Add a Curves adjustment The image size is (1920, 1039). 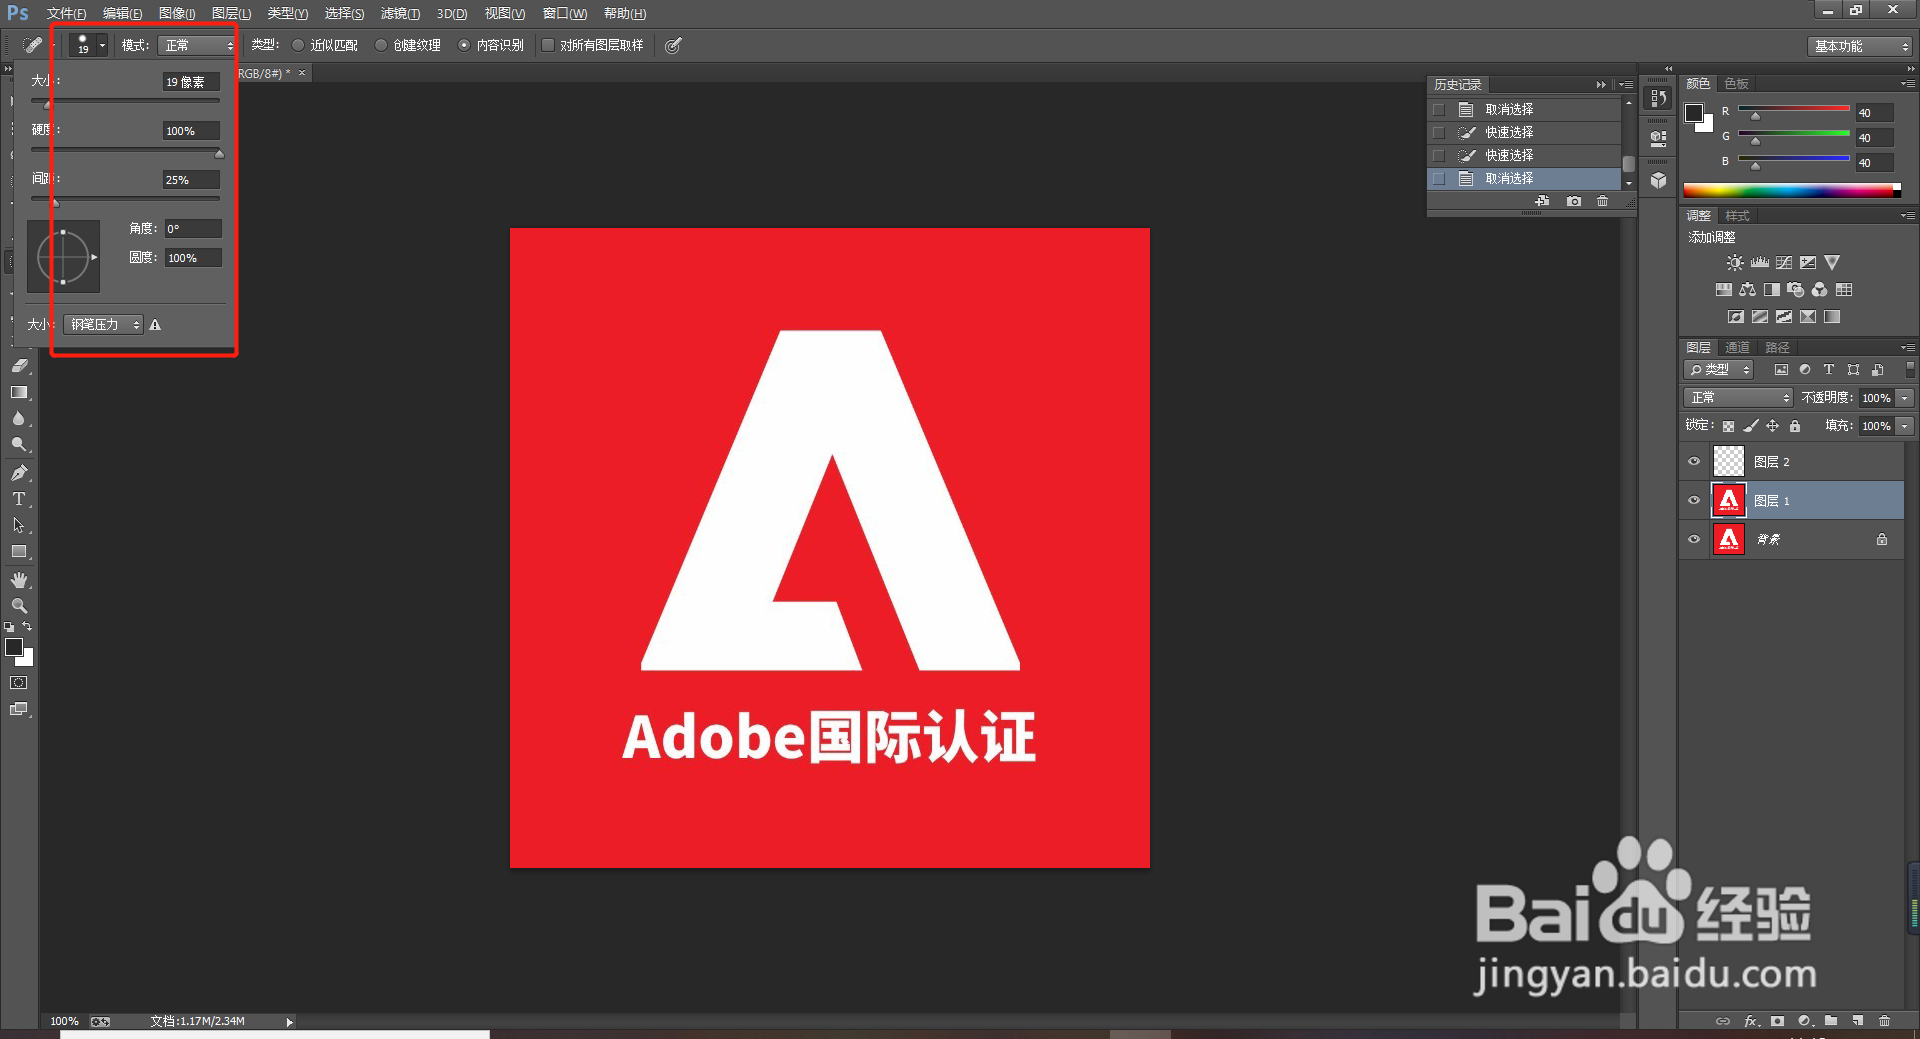click(x=1784, y=263)
